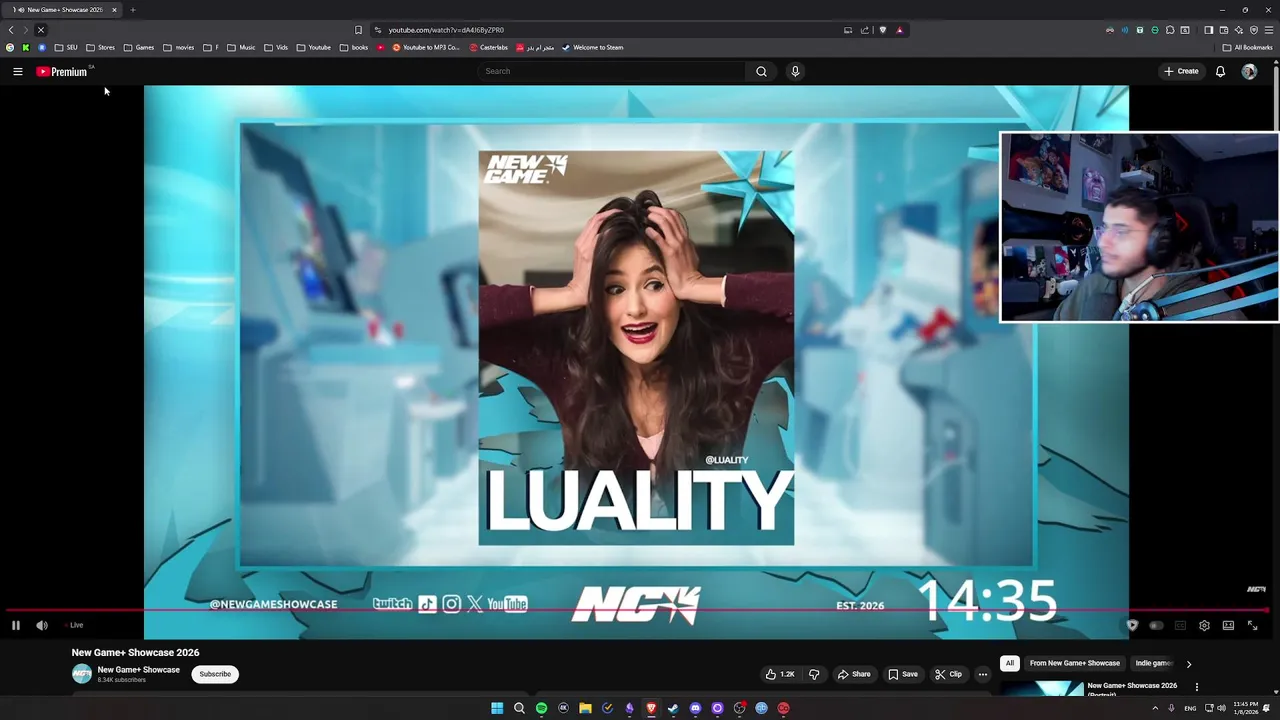Screen dimensions: 1280x720
Task: Select the All filter chip
Action: tap(1009, 663)
